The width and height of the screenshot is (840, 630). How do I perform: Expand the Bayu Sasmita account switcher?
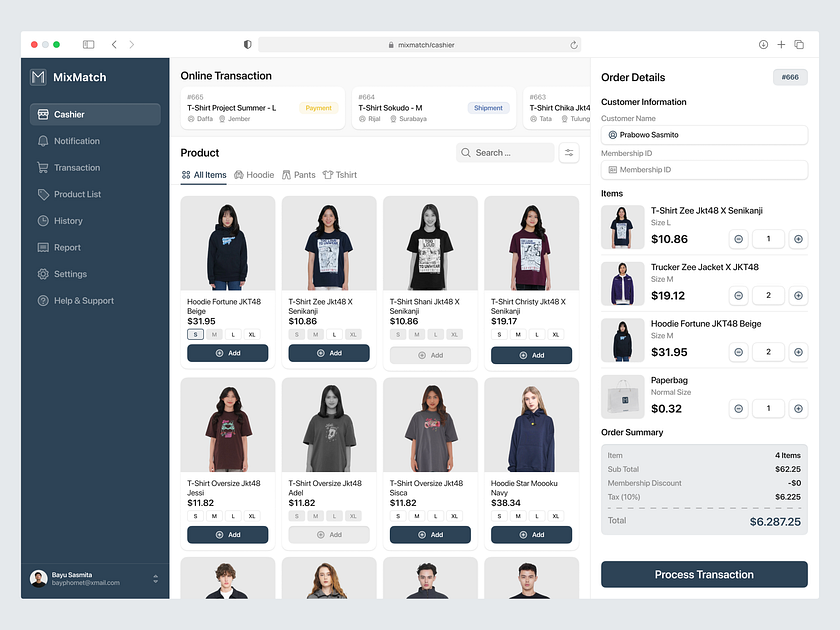pyautogui.click(x=155, y=579)
